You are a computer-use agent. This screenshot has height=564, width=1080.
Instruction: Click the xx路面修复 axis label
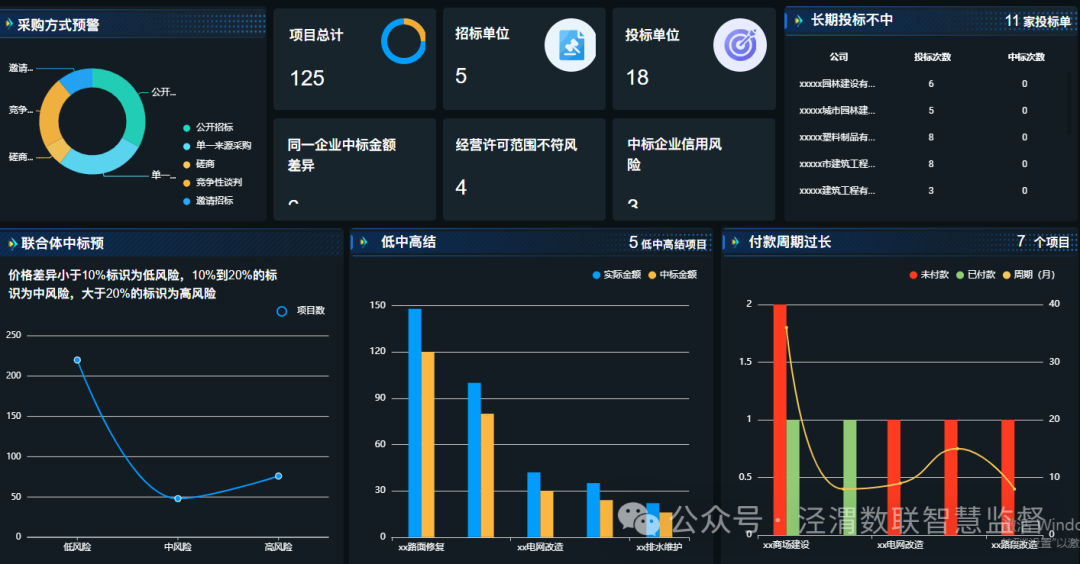click(x=422, y=547)
